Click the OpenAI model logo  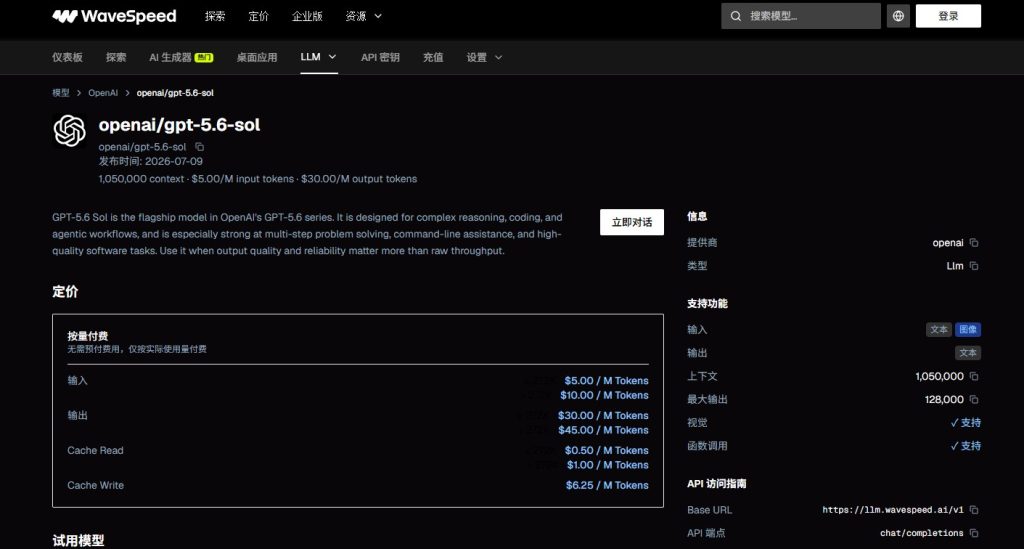[x=69, y=131]
